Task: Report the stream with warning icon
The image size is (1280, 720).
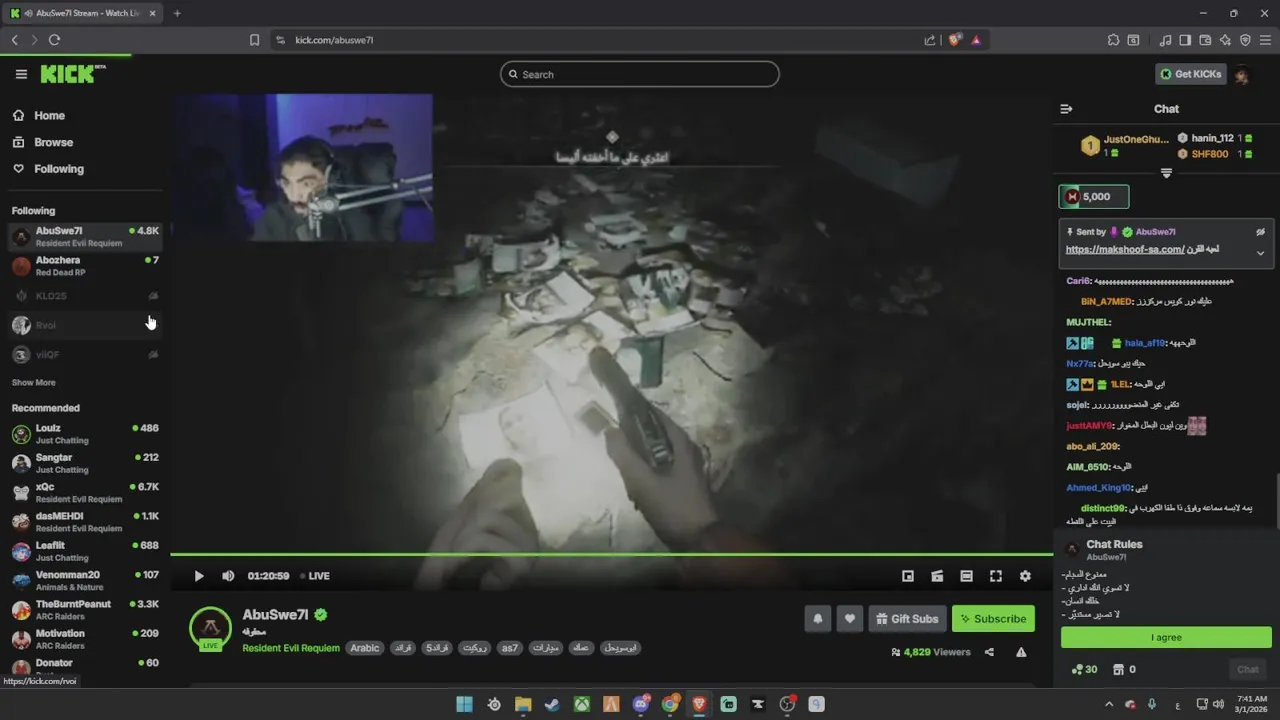Action: [1021, 652]
